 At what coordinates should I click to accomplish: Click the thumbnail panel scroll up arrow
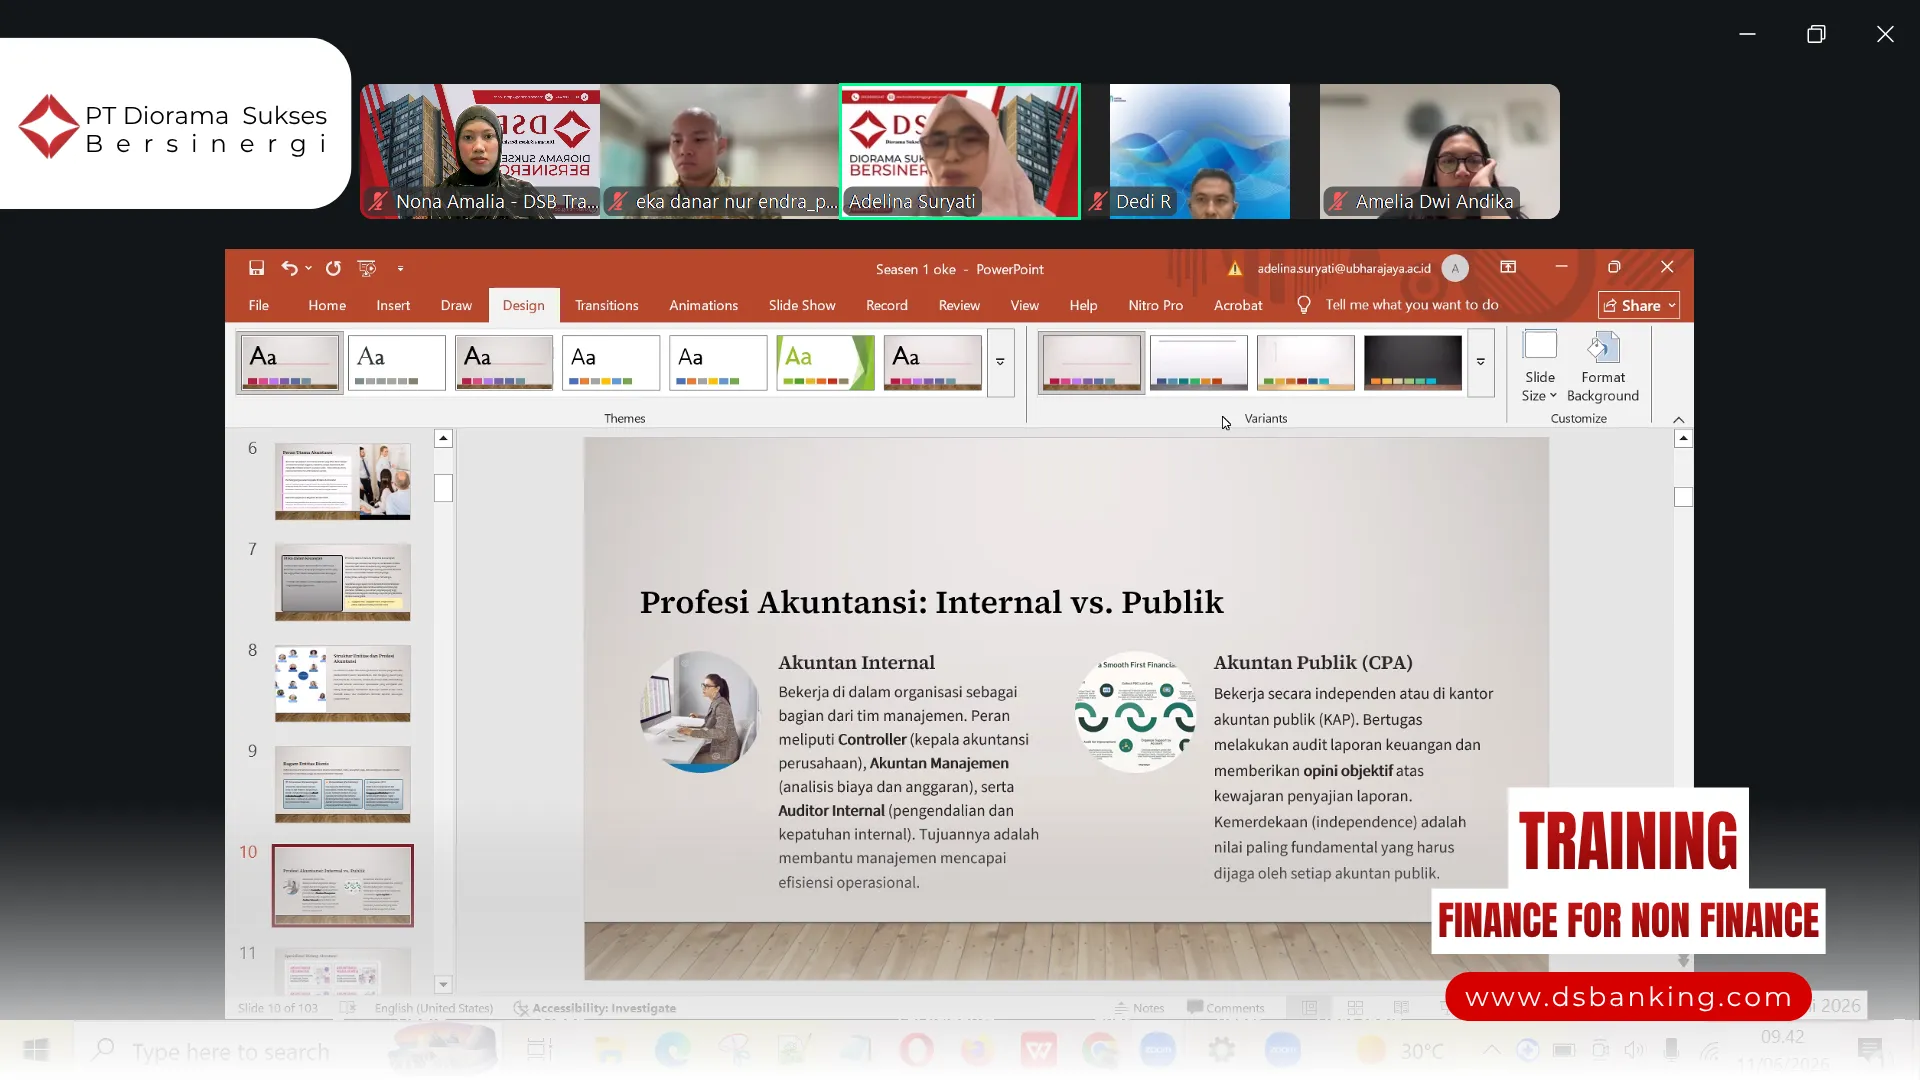tap(443, 438)
